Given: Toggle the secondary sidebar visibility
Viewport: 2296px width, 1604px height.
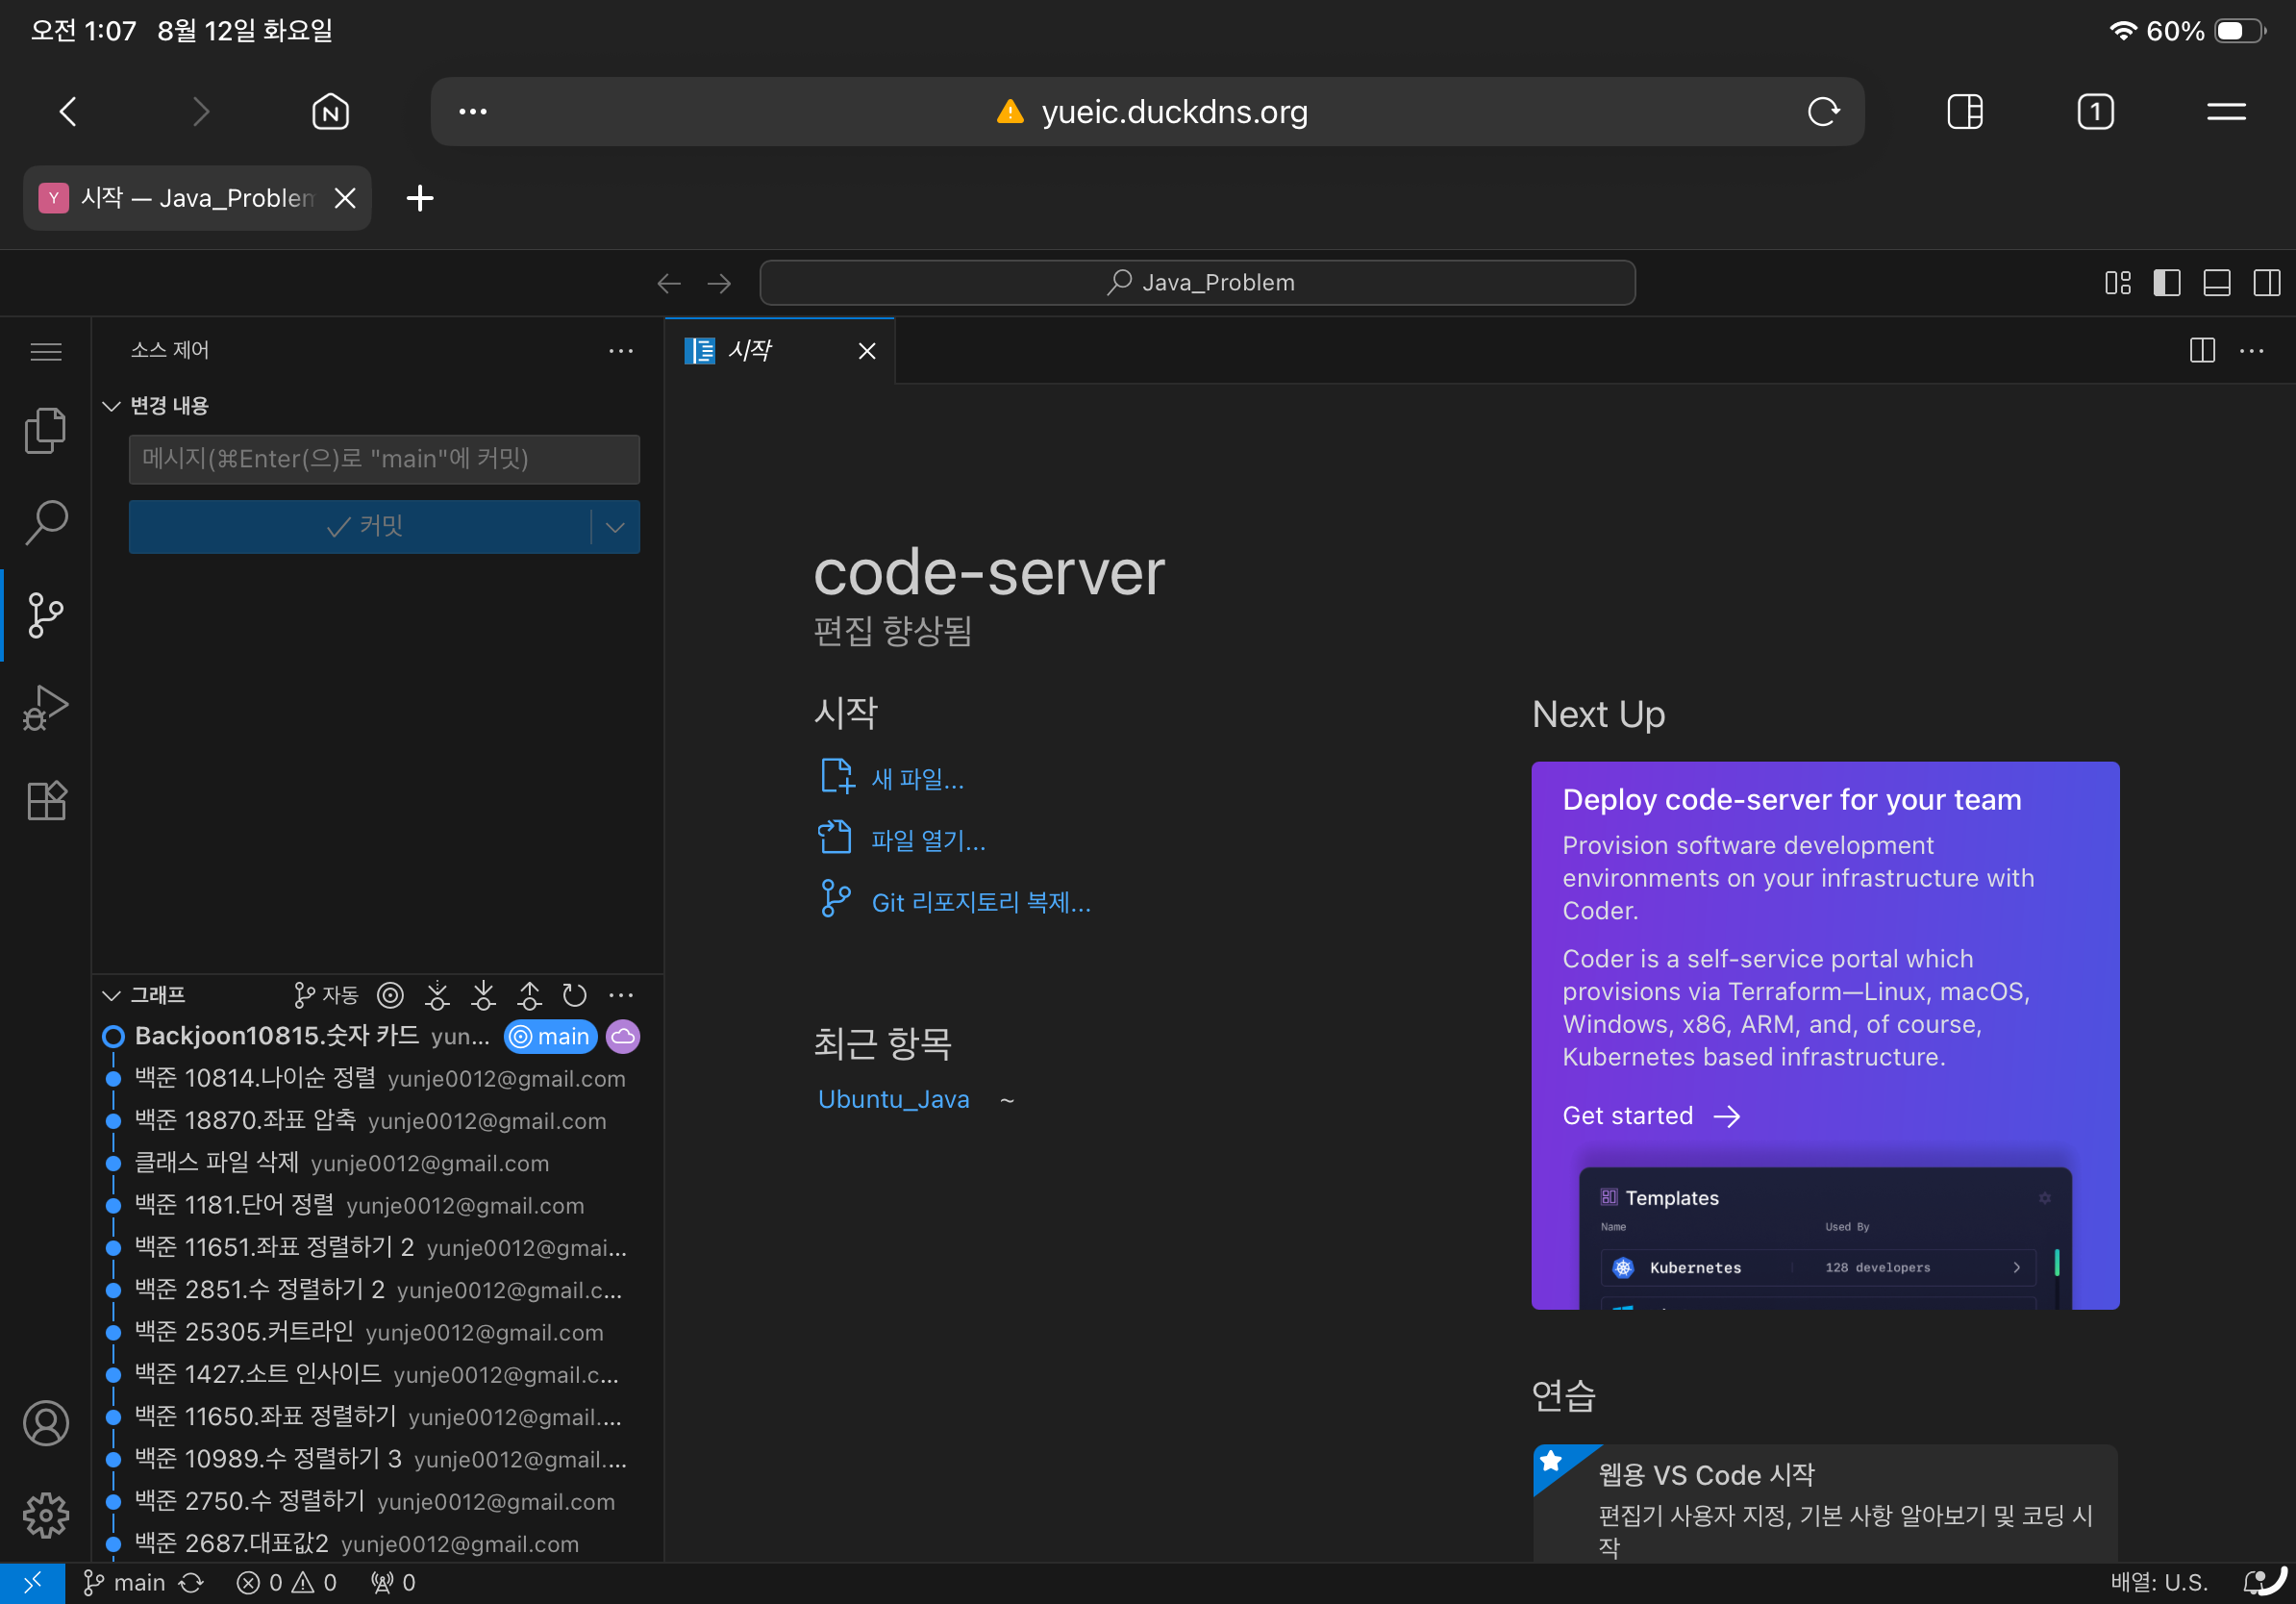Looking at the screenshot, I should 2266,283.
